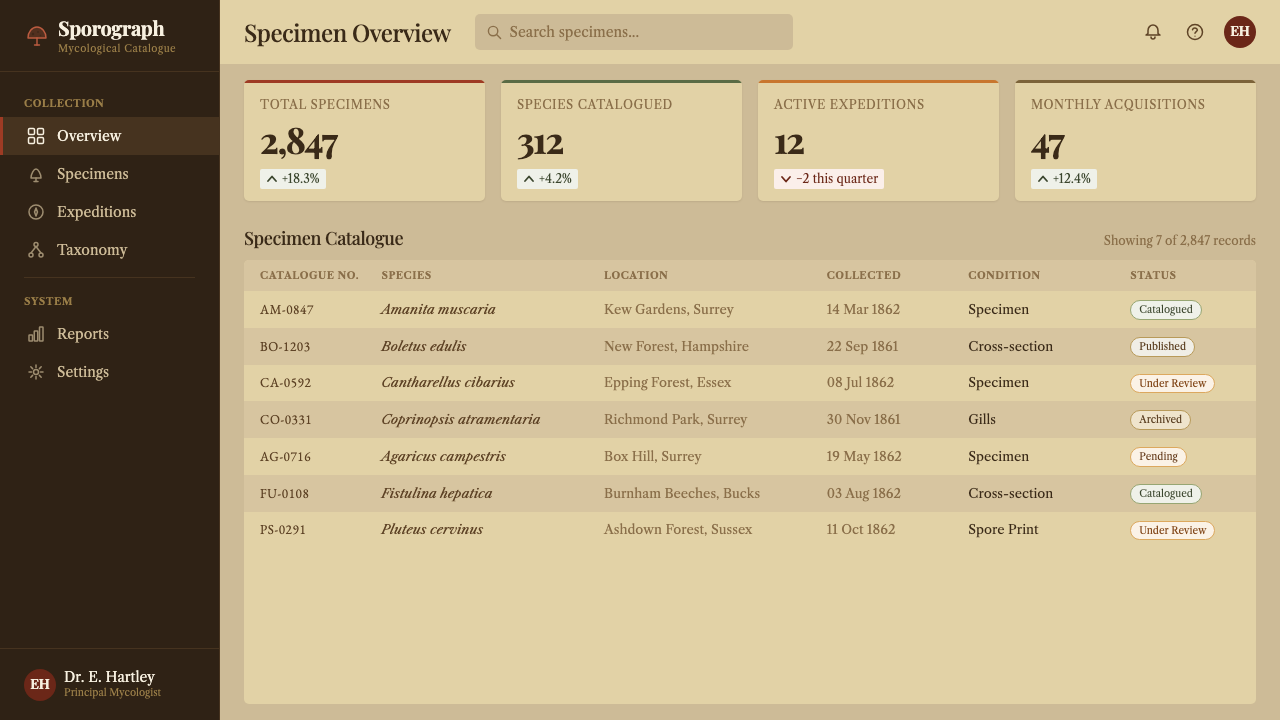
Task: Click the Showing 7 of 2,847 records text
Action: 1180,241
